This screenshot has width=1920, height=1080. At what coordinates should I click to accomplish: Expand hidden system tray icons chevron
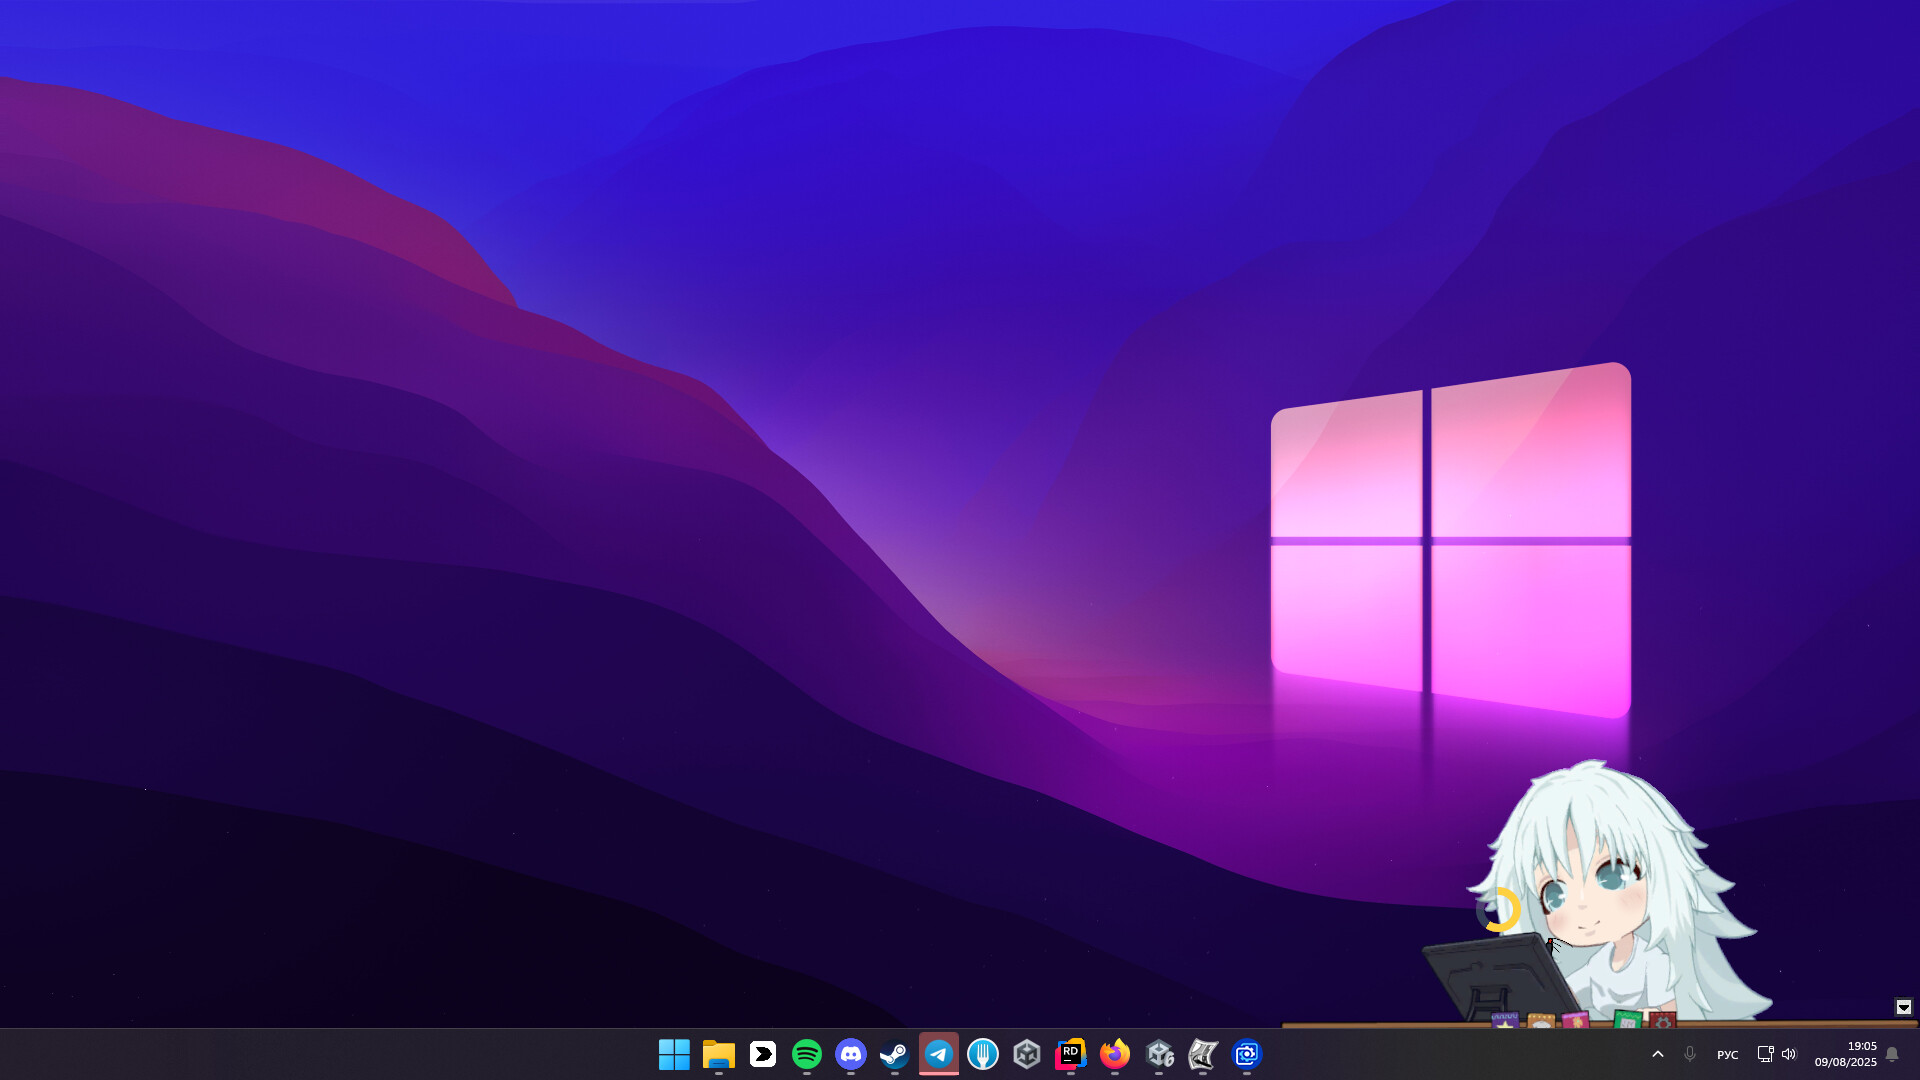pos(1658,1054)
